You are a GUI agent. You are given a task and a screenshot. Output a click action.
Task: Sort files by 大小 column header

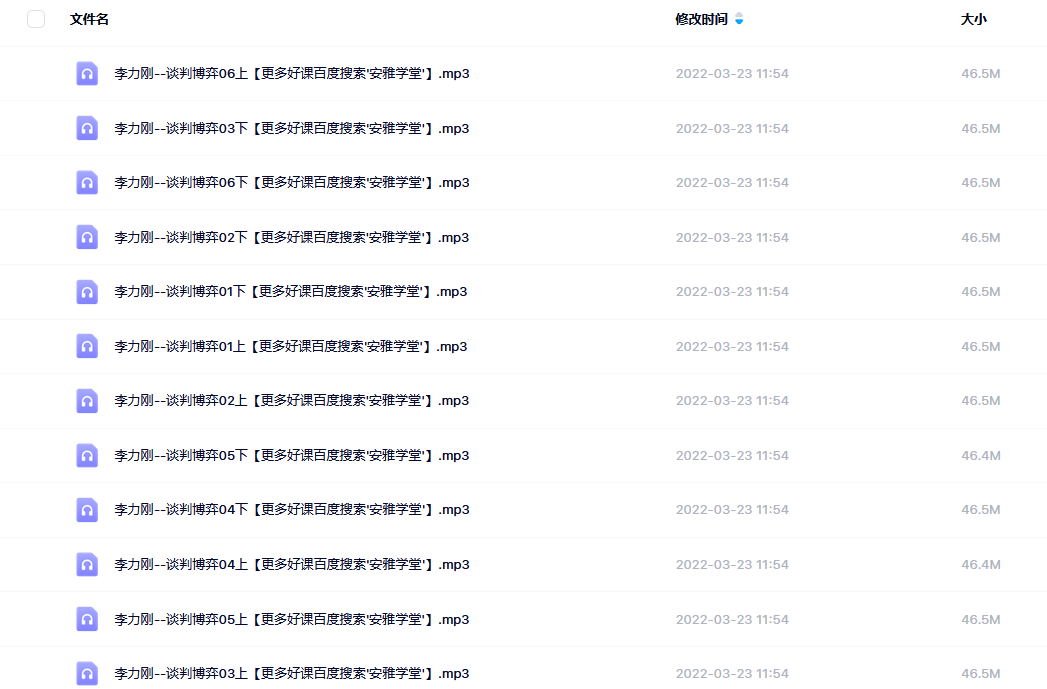pyautogui.click(x=974, y=19)
